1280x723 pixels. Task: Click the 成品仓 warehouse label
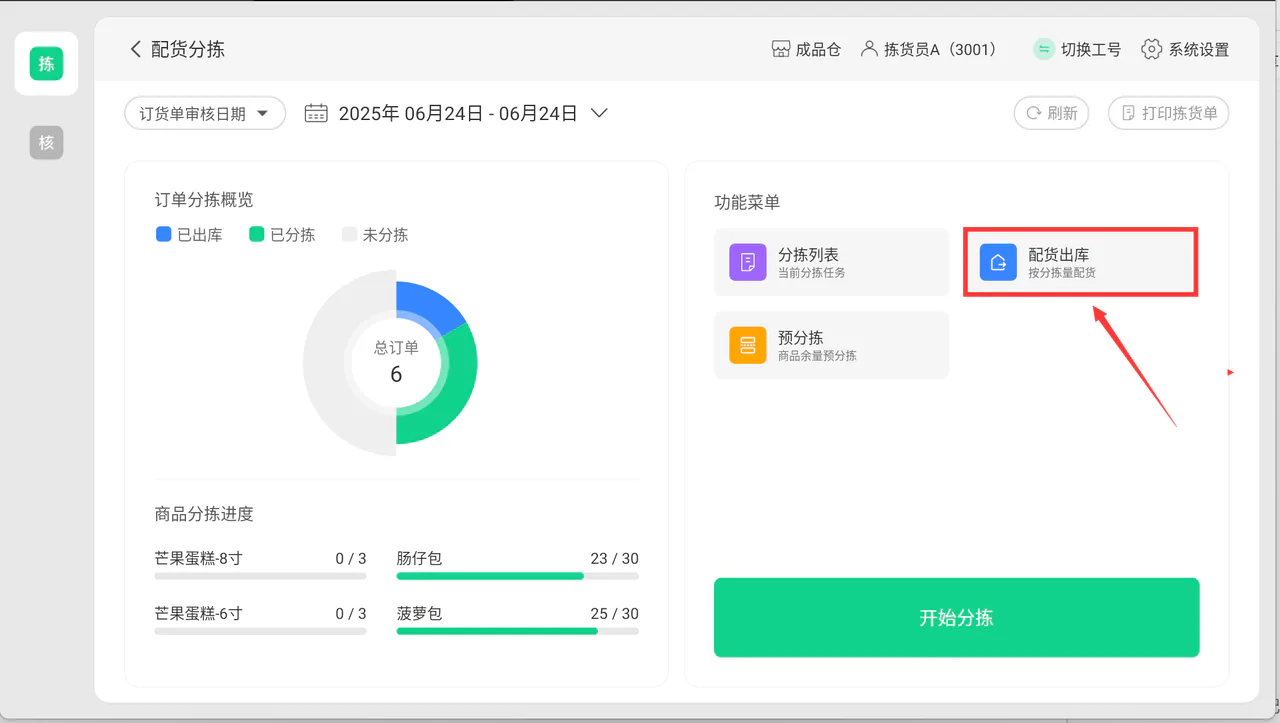[818, 49]
